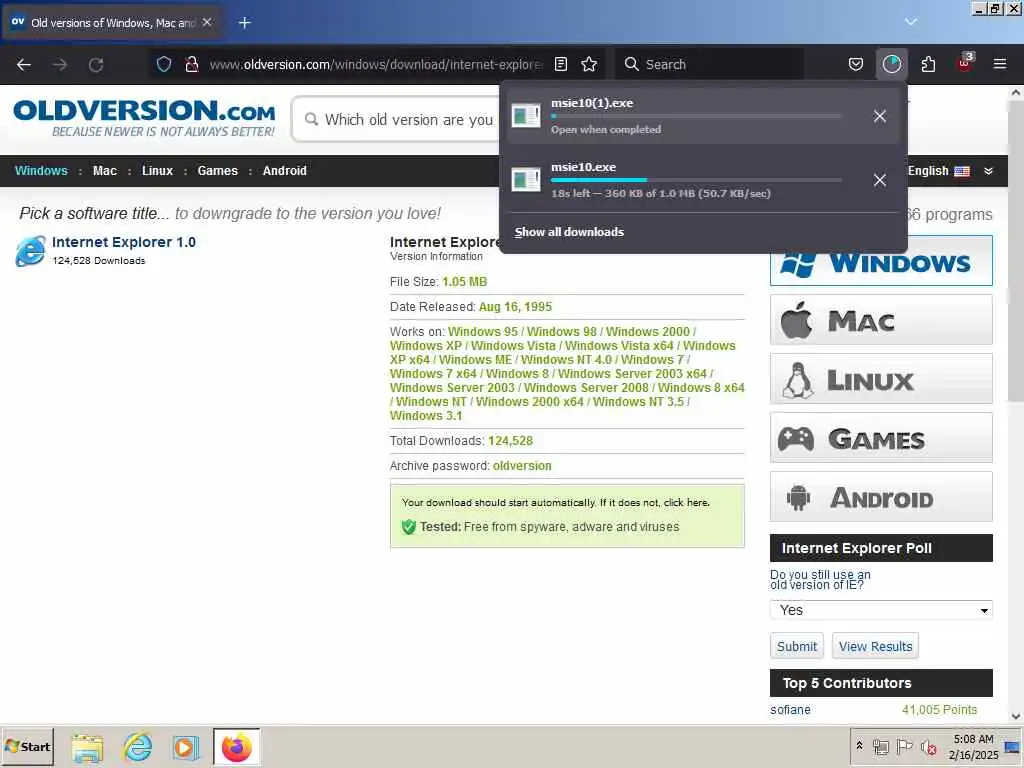This screenshot has height=768, width=1024.
Task: Launch Internet Explorer from the taskbar
Action: click(138, 748)
